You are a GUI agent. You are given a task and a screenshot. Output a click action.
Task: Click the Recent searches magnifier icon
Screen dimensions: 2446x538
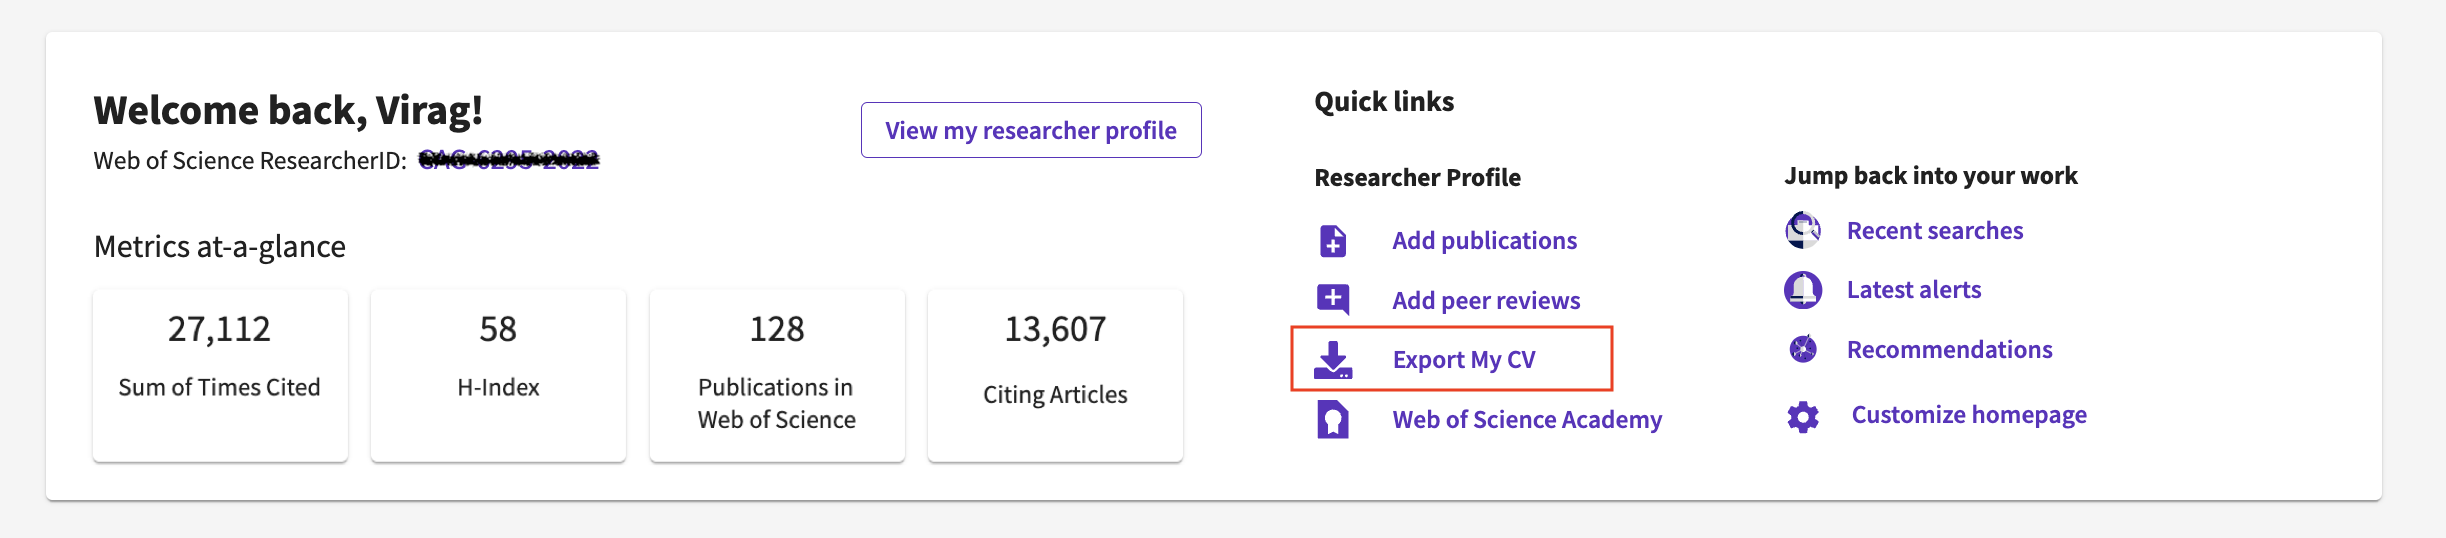coord(1803,230)
